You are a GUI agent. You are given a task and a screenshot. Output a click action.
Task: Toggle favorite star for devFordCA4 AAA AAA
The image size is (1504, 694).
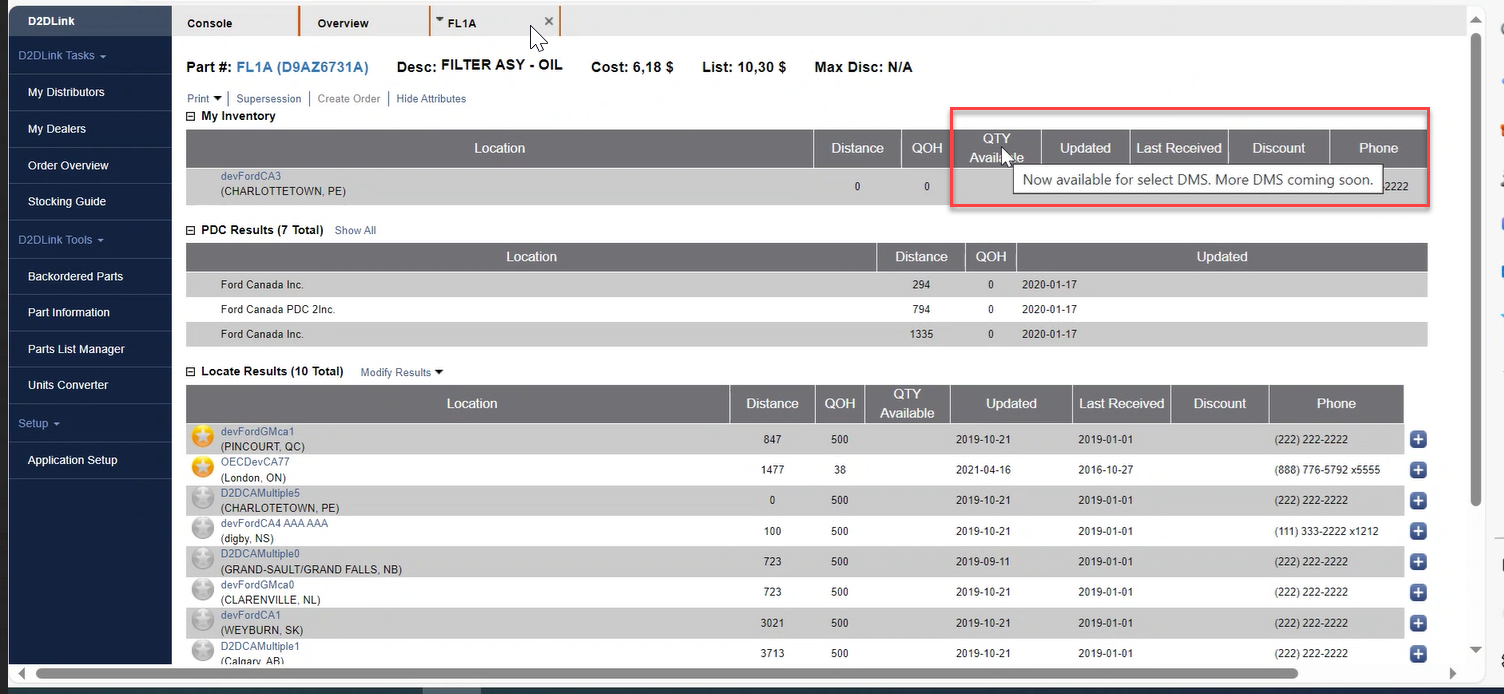click(203, 528)
